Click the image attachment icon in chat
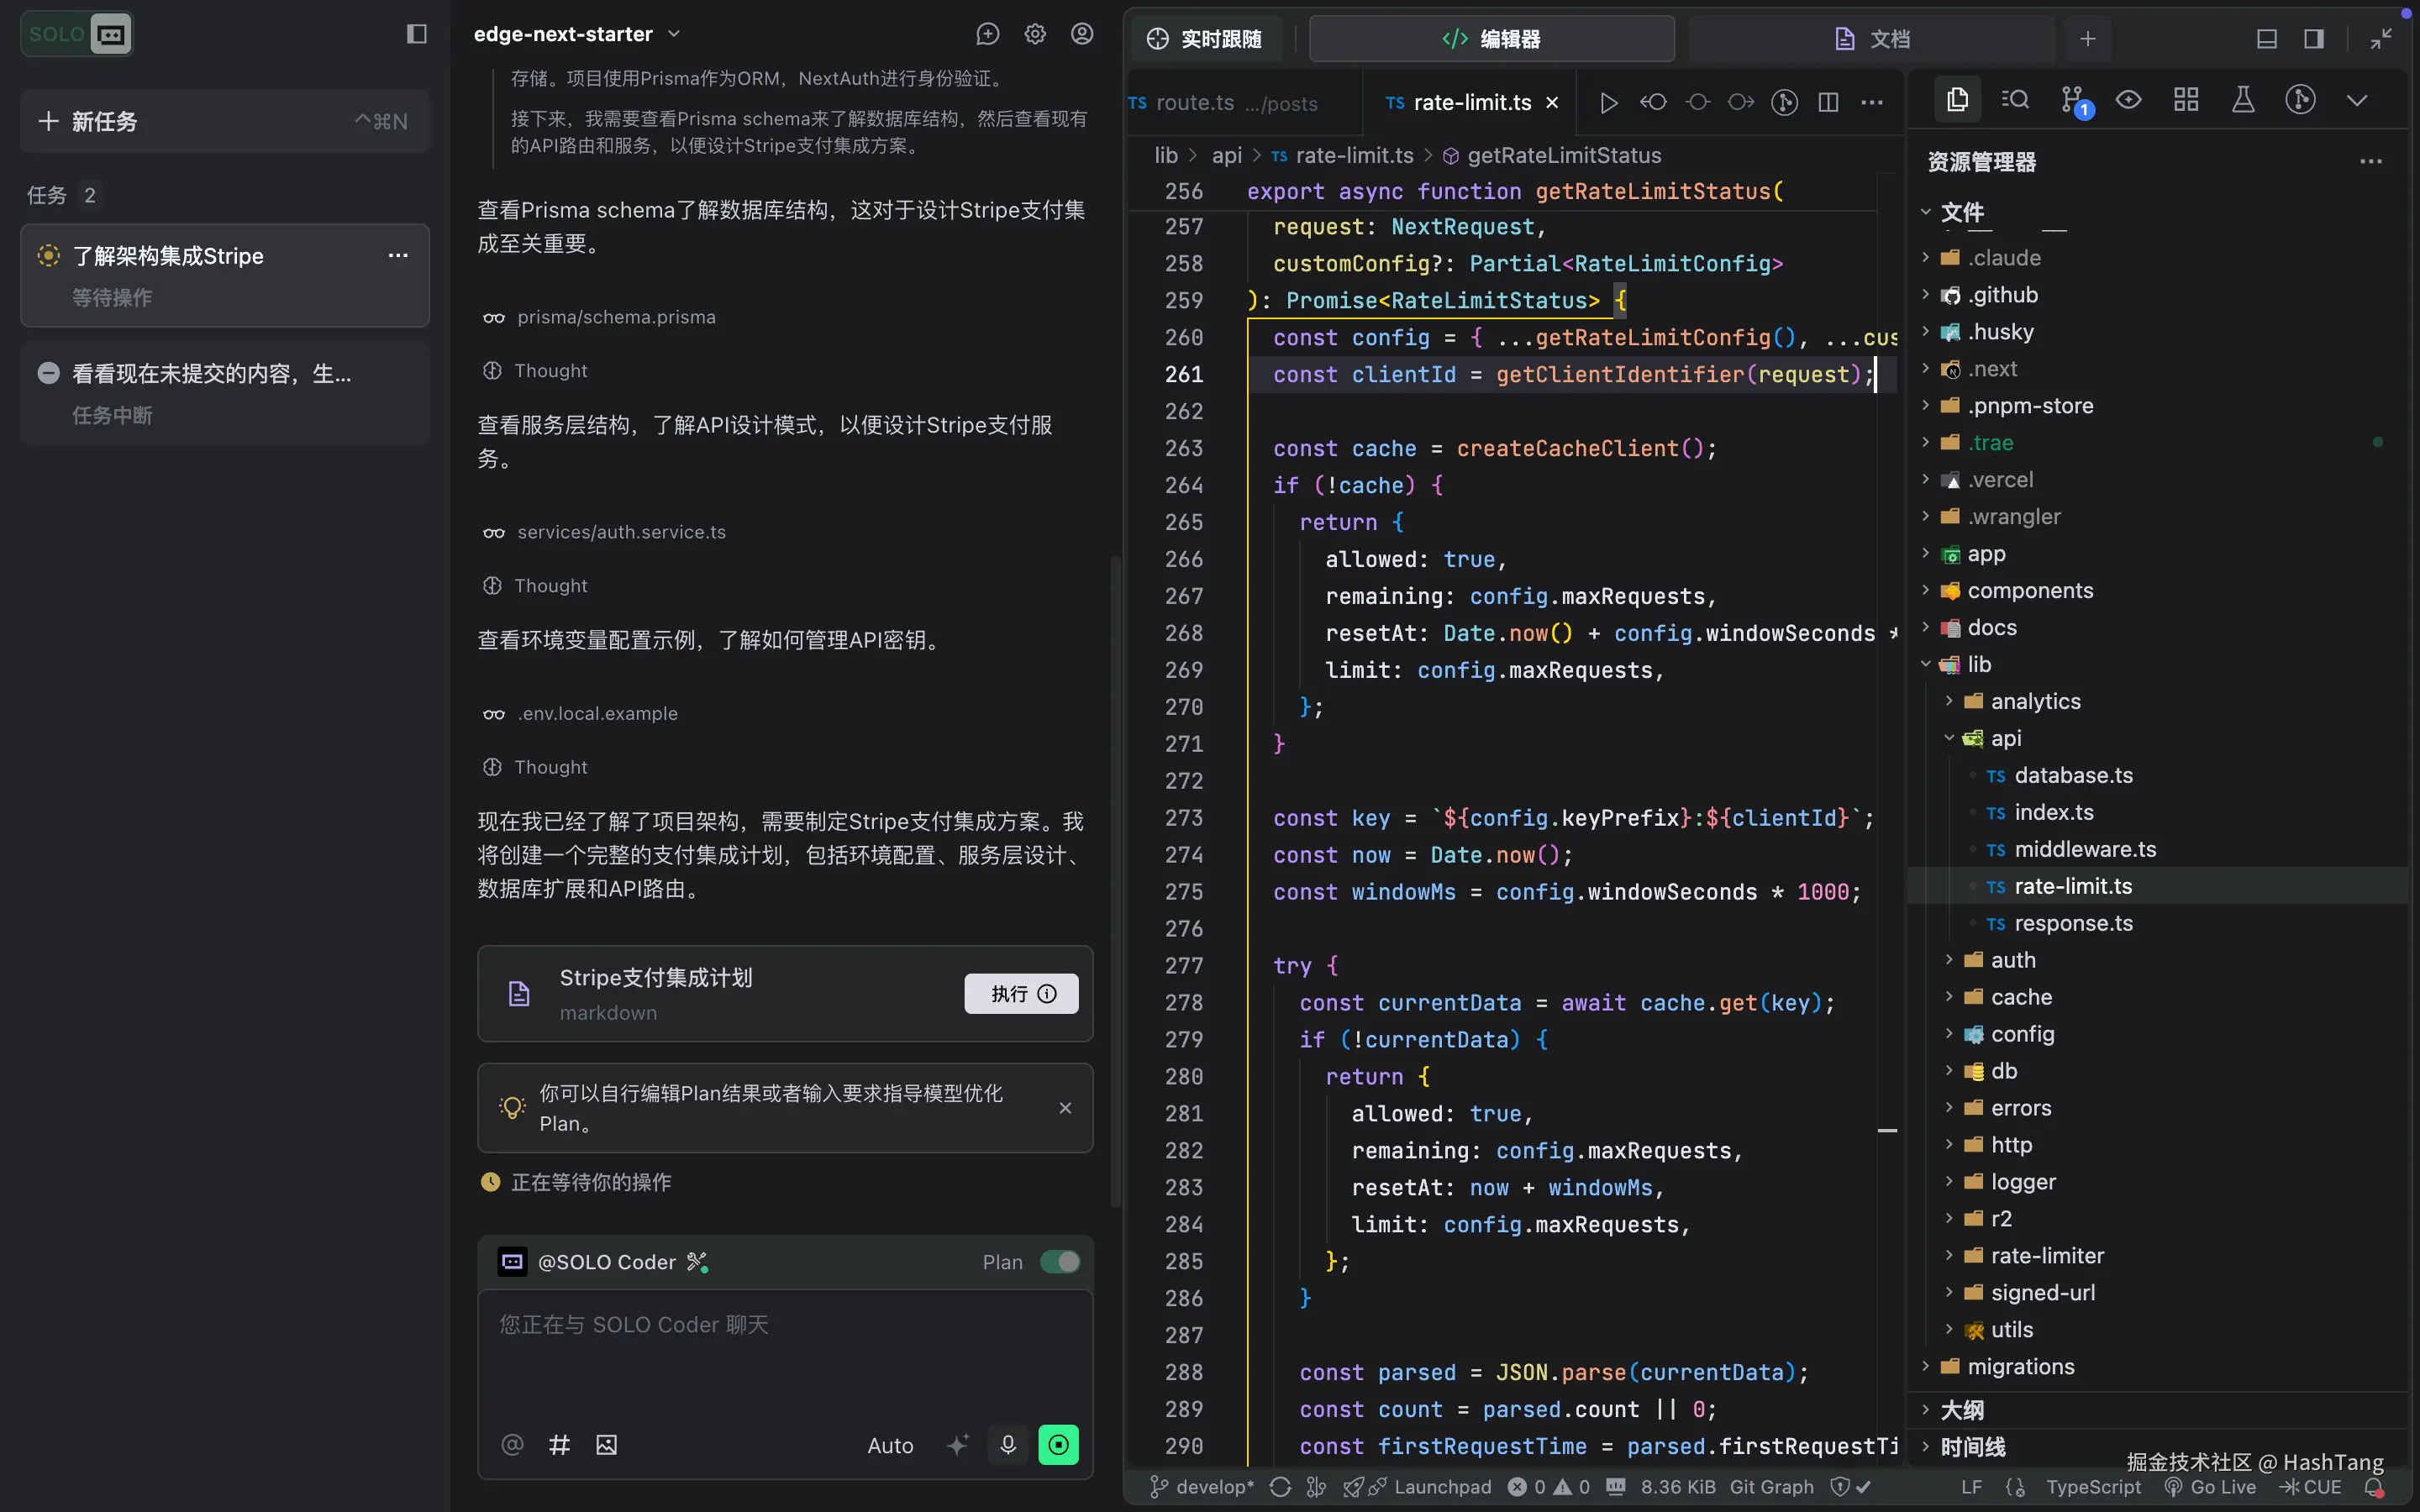The height and width of the screenshot is (1512, 2420). click(x=606, y=1444)
